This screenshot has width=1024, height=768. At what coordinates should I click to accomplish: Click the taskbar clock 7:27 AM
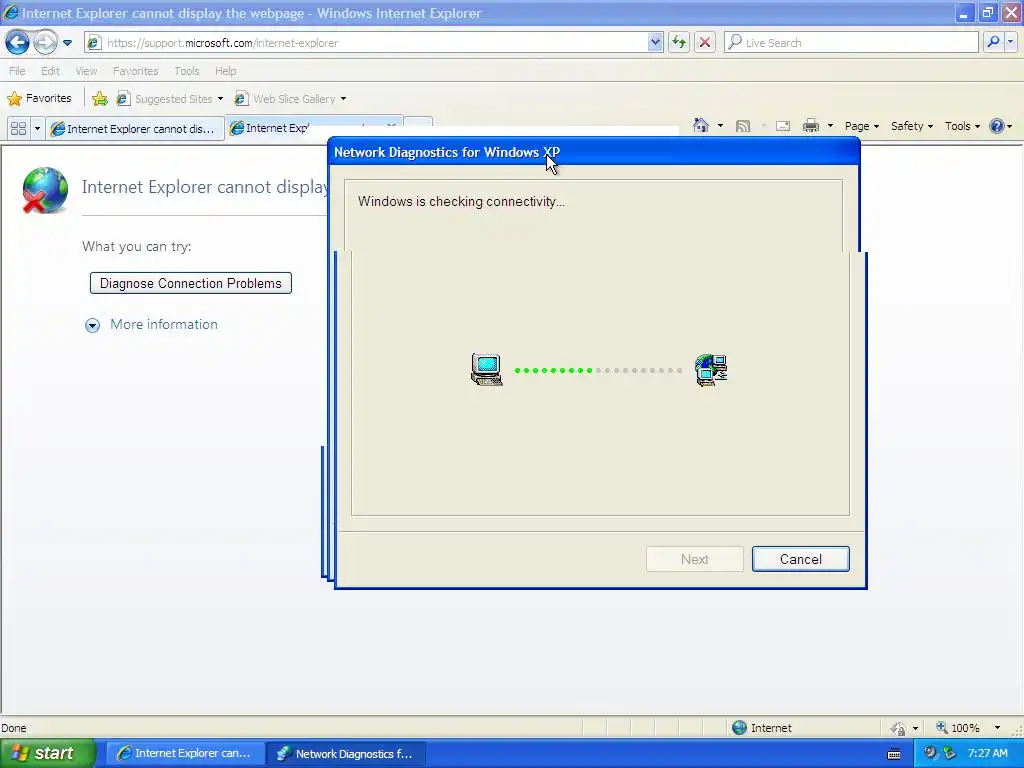(x=987, y=753)
